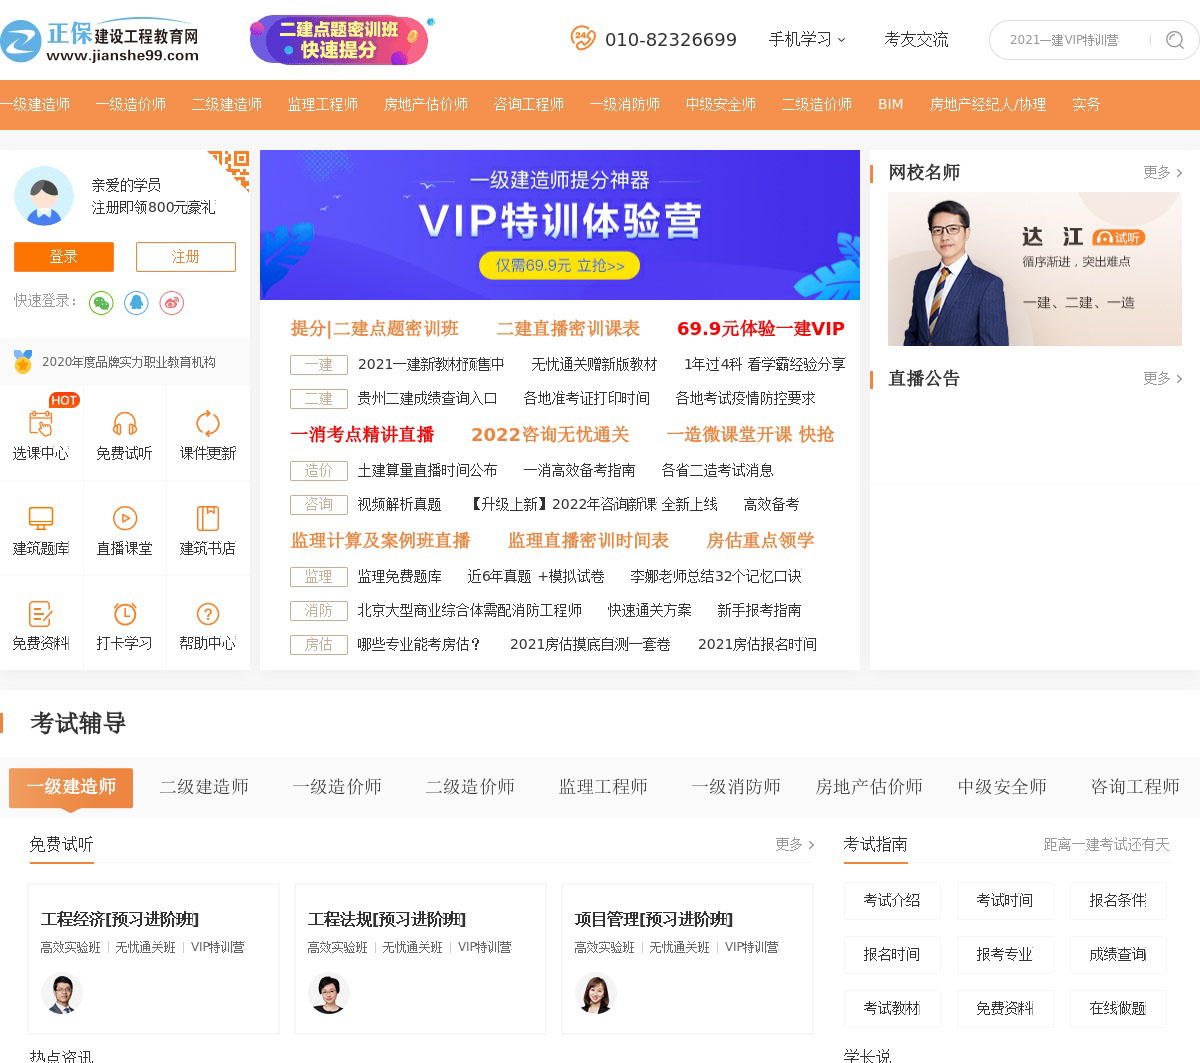Select the 一级消防师 exam tab

(x=736, y=787)
